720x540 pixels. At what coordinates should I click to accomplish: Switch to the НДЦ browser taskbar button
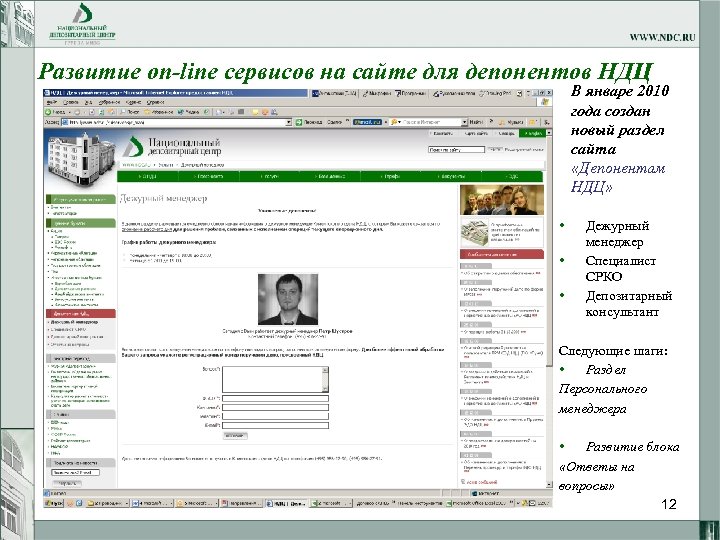coord(286,503)
